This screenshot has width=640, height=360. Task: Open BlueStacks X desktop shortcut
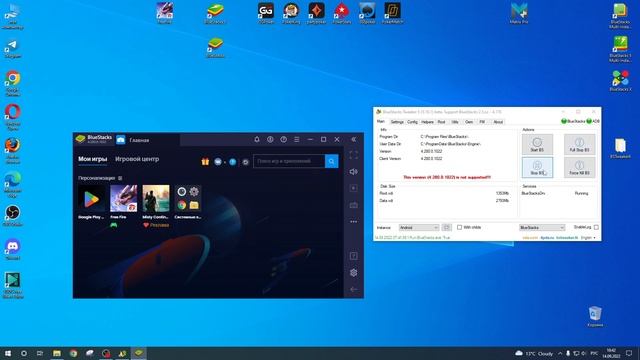pyautogui.click(x=620, y=80)
